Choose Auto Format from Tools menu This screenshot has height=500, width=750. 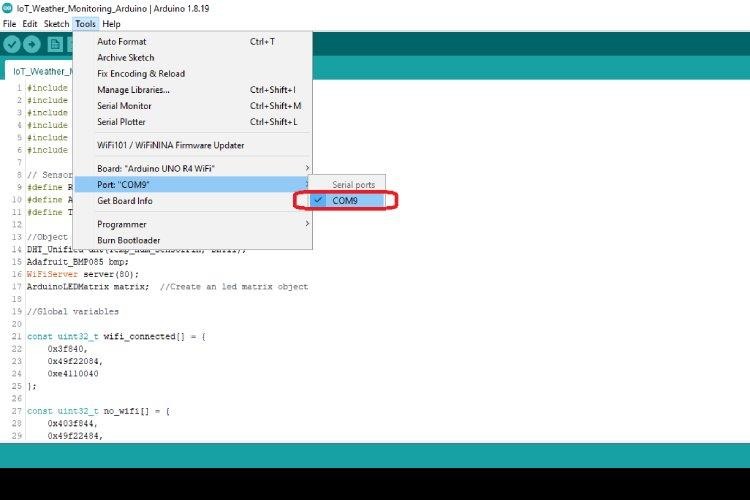pyautogui.click(x=193, y=42)
